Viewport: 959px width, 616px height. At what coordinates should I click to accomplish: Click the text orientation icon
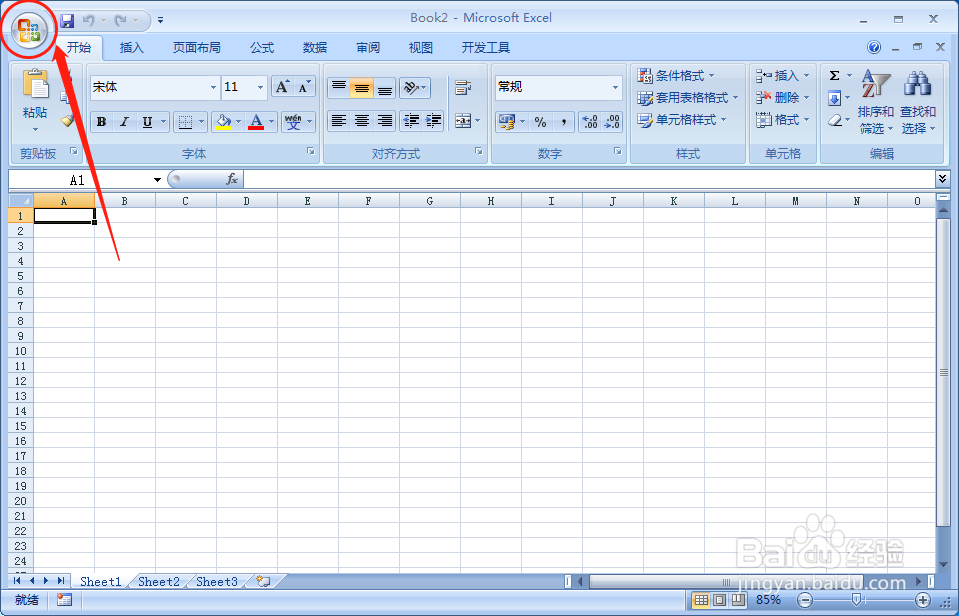click(411, 87)
